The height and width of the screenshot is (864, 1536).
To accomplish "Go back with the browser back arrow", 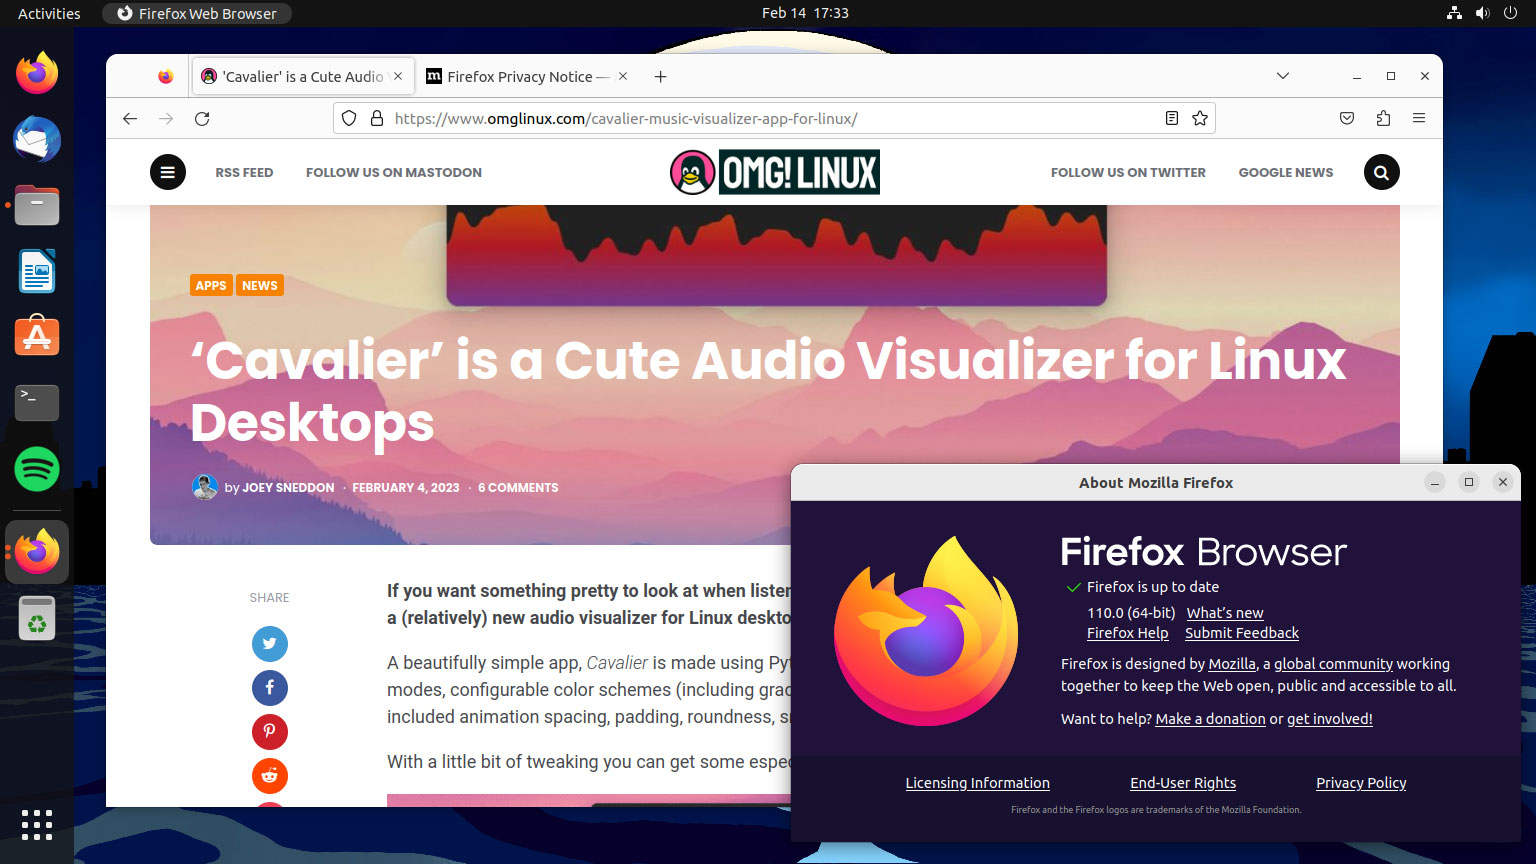I will (130, 118).
